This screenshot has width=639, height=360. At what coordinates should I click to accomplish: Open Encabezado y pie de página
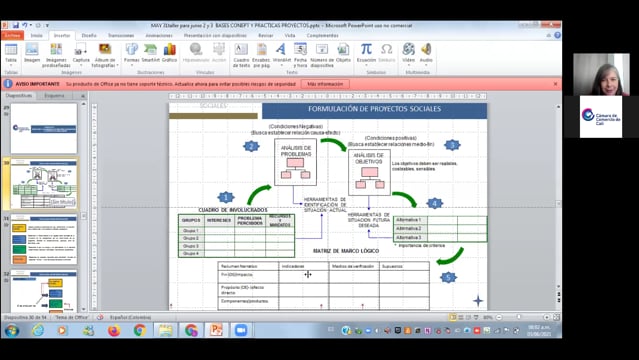261,55
